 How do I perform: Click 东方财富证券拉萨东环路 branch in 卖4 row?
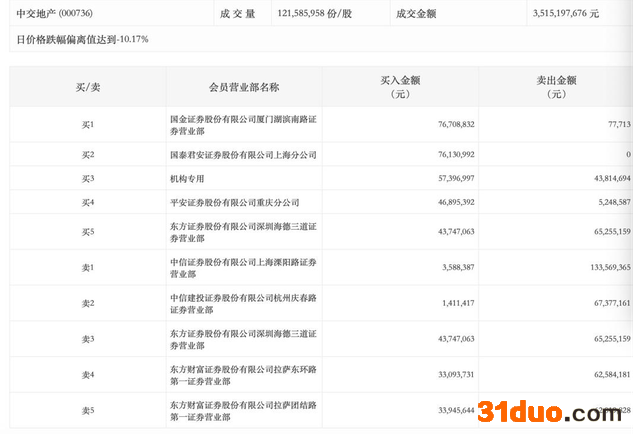pyautogui.click(x=243, y=375)
